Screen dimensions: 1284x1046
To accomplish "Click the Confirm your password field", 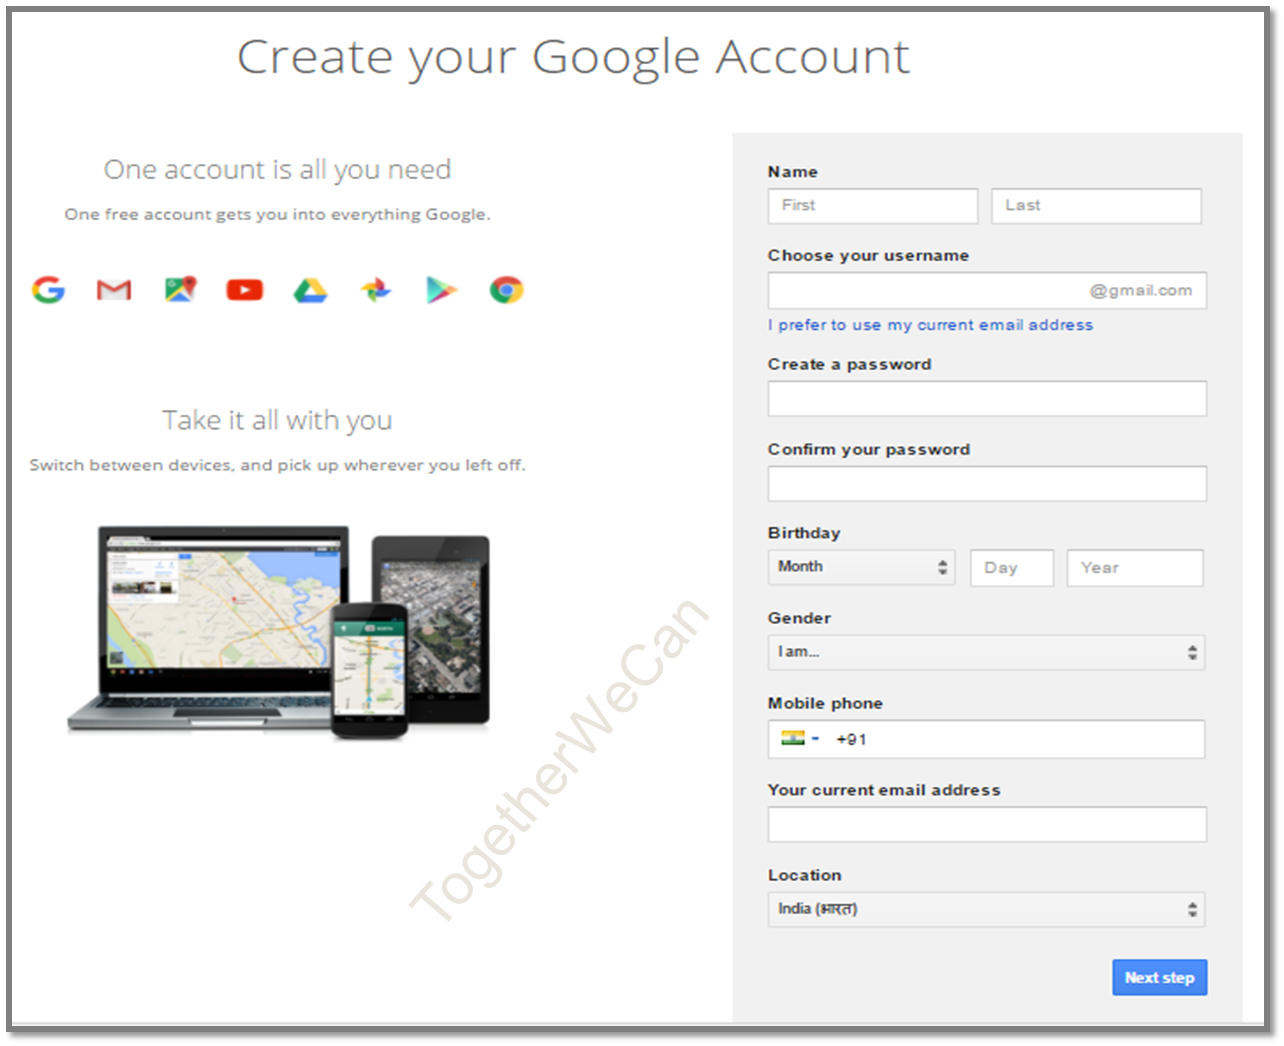I will click(x=987, y=484).
